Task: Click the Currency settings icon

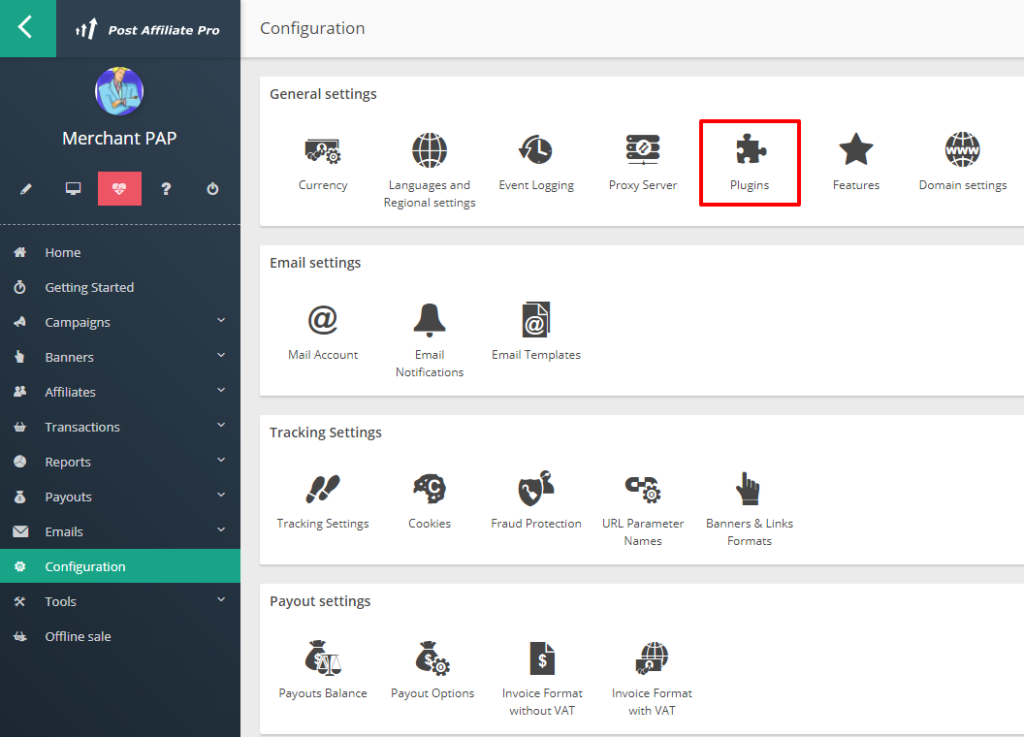Action: pos(322,152)
